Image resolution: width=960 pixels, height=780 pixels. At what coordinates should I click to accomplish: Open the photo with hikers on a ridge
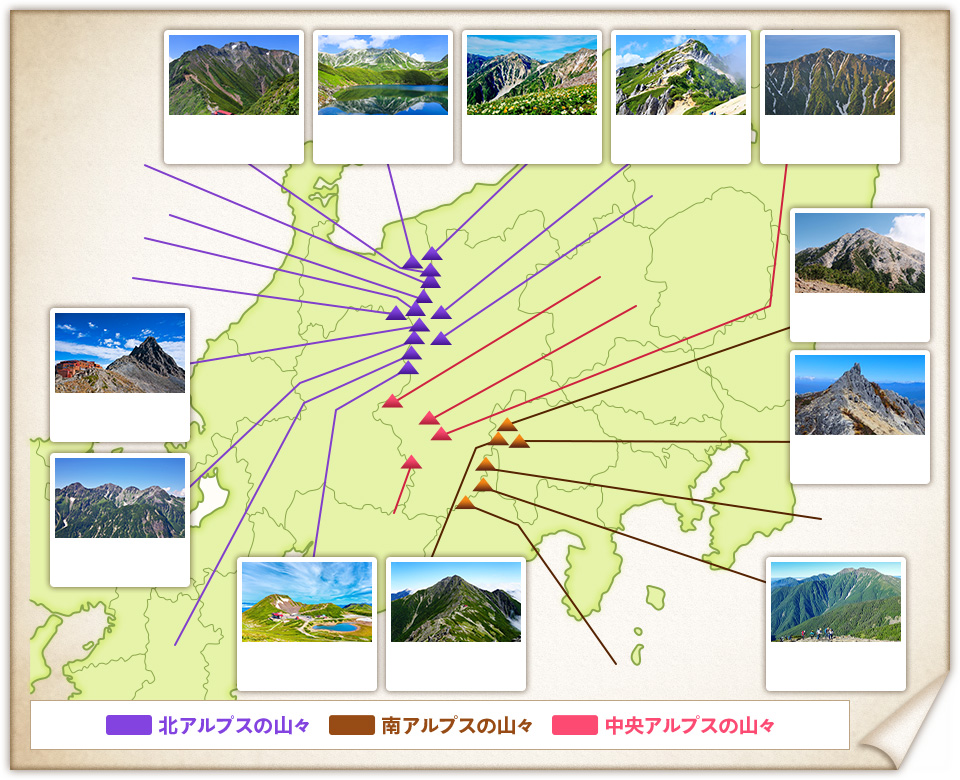pyautogui.click(x=836, y=601)
